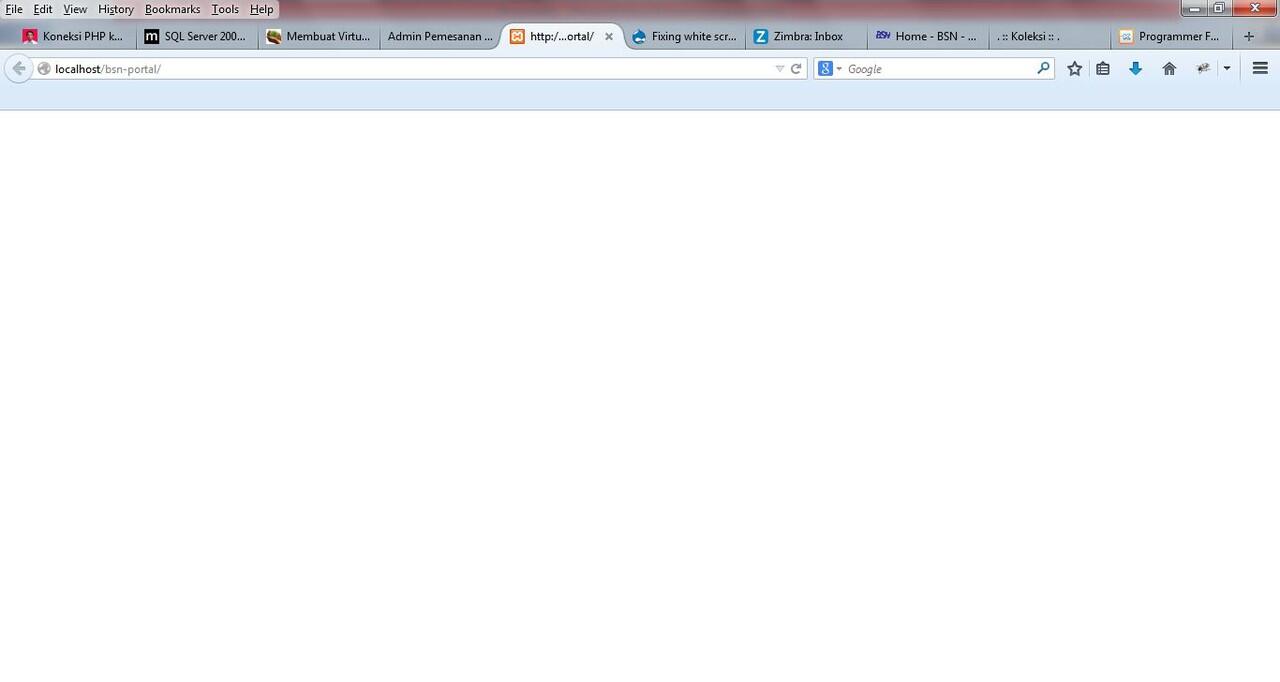Switch to the Zimbra: Inbox tab
1280x682 pixels.
(806, 36)
